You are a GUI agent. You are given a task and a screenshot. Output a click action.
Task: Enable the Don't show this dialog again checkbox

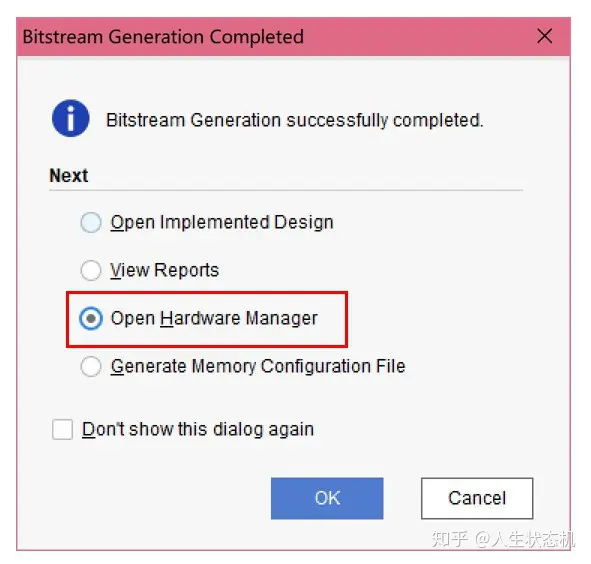pos(63,429)
